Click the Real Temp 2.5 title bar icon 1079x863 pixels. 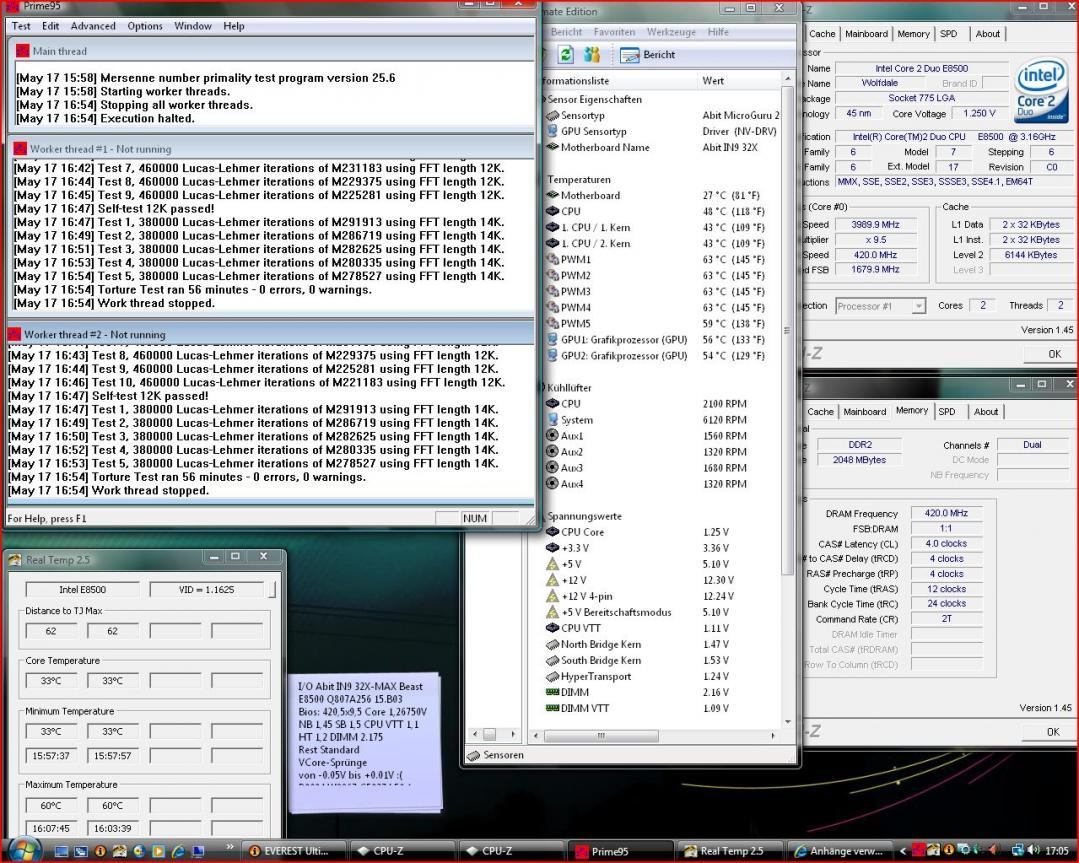coord(14,560)
